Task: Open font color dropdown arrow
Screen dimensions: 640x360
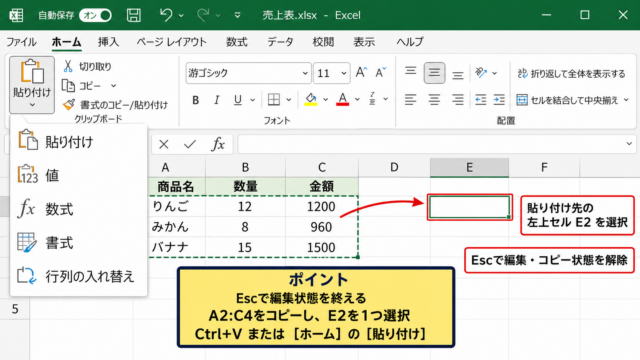Action: (x=357, y=100)
